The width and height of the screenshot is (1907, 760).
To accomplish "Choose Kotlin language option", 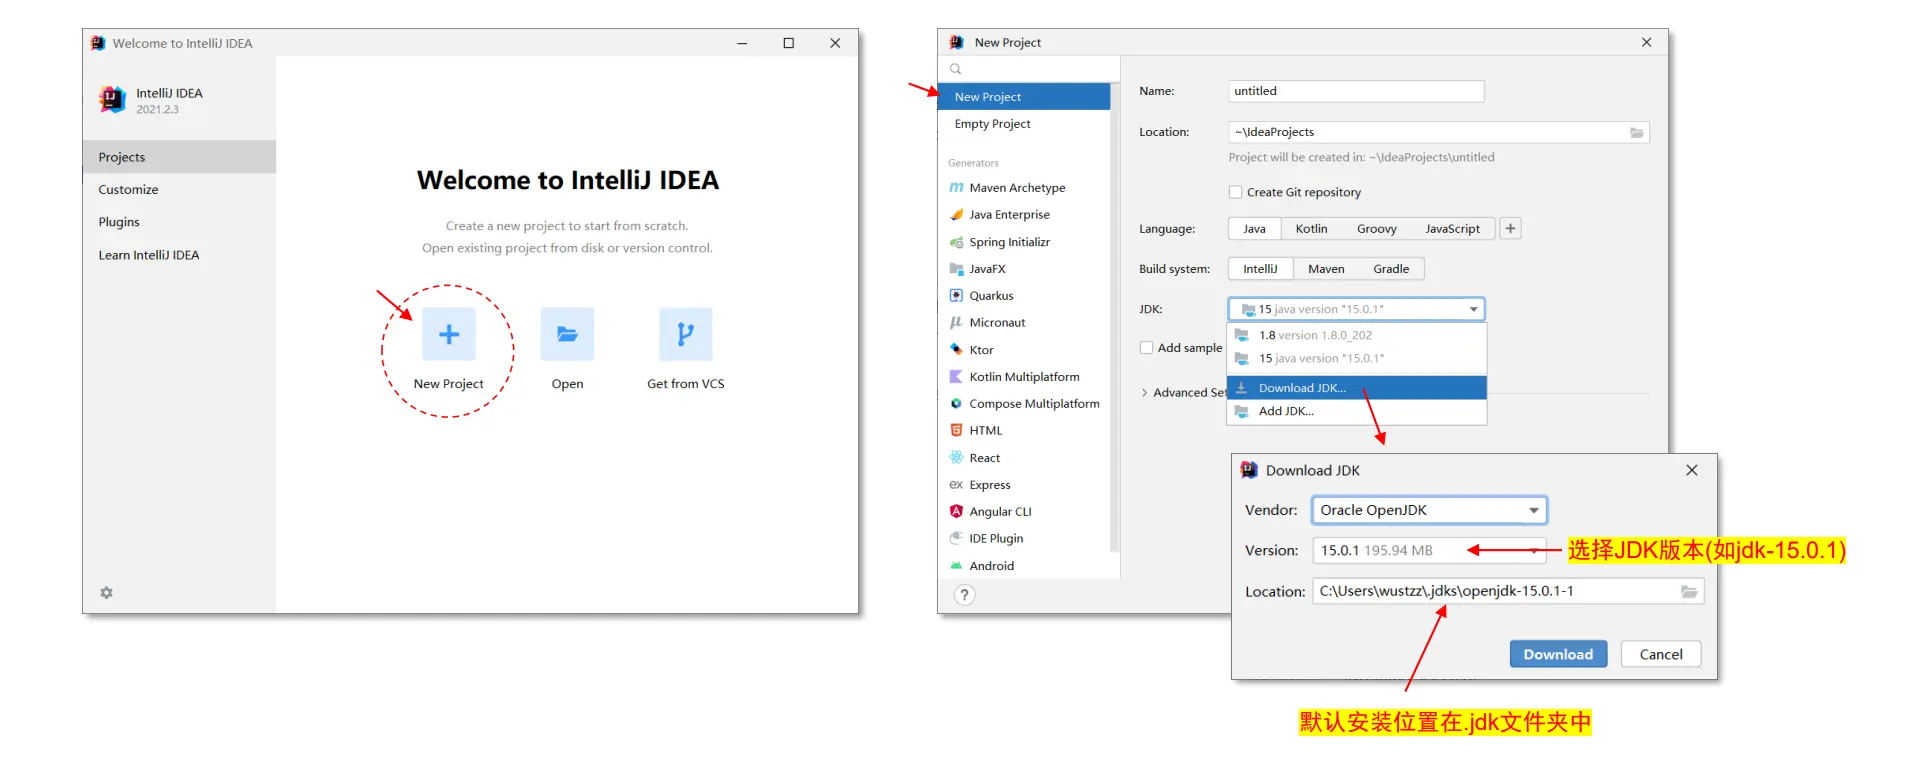I will click(1311, 229).
